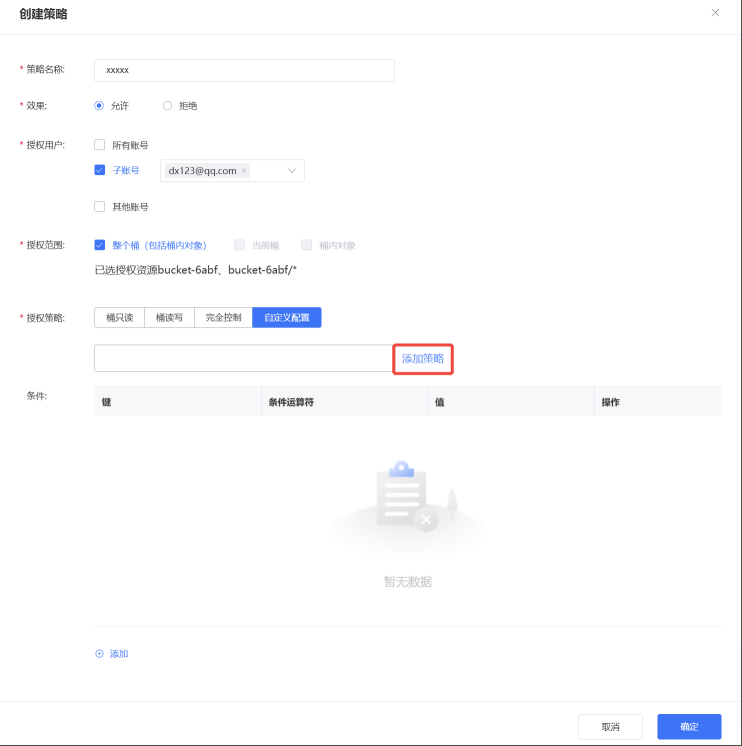Viewport: 742px width, 746px height.
Task: Select the 自定义配置 policy tab
Action: 287,317
